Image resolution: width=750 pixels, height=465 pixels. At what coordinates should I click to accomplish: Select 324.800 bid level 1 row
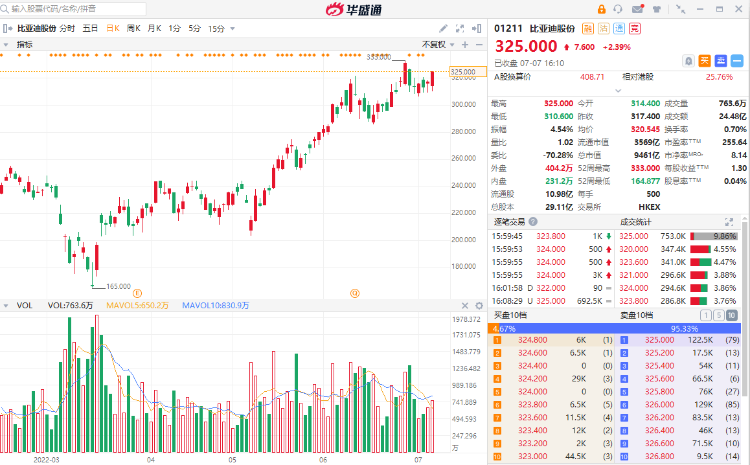pos(553,340)
